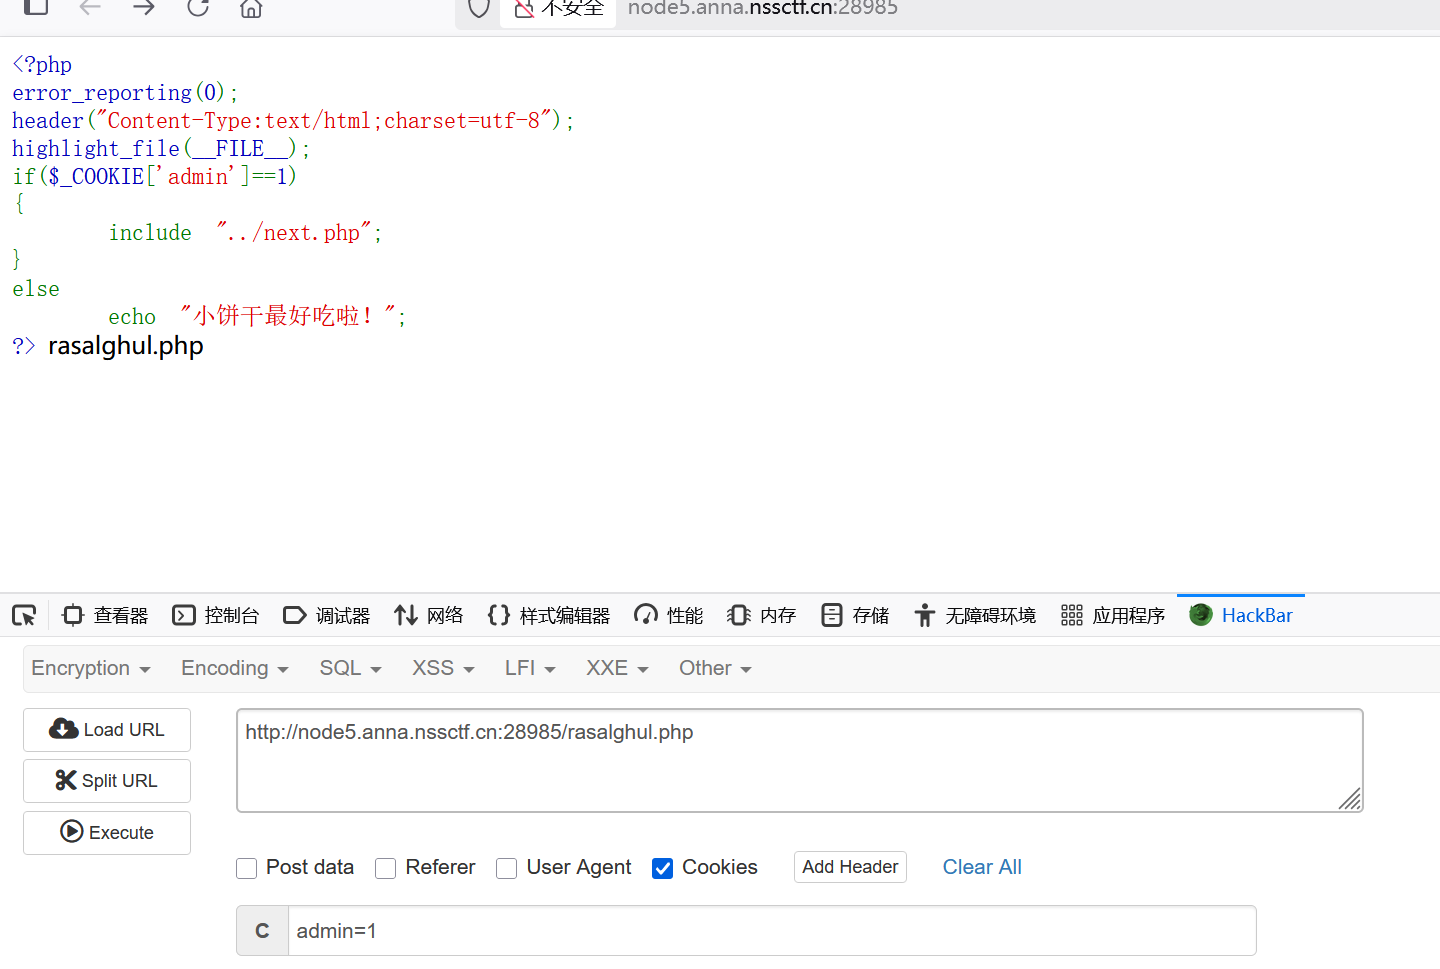Expand the XXE dropdown menu
This screenshot has width=1440, height=969.
[617, 668]
